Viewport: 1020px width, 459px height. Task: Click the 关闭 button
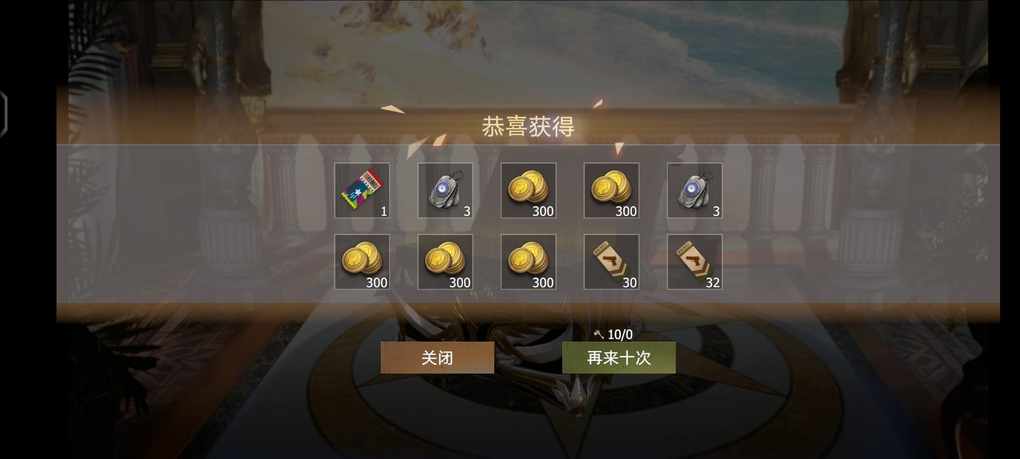(437, 358)
